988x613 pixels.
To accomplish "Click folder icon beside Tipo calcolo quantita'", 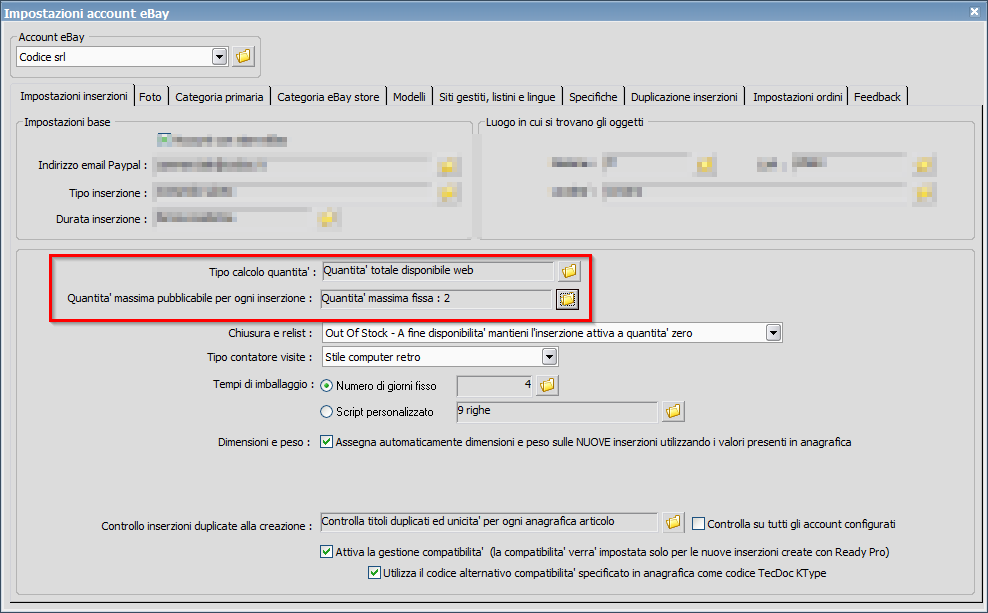I will click(569, 271).
